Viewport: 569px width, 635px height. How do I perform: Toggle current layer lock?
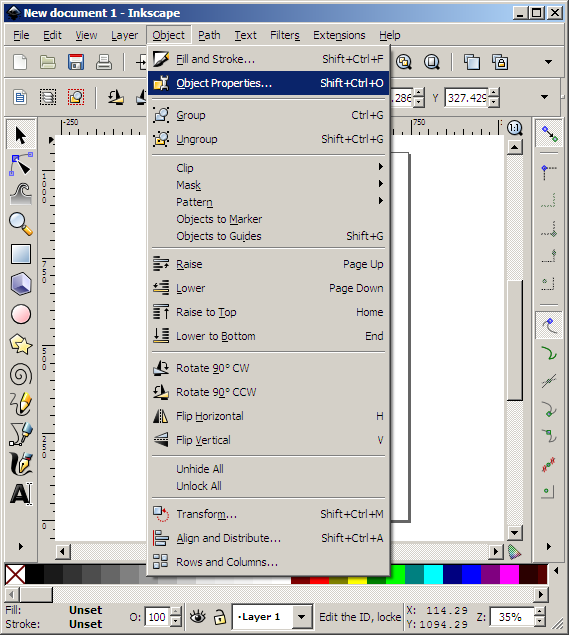click(219, 617)
